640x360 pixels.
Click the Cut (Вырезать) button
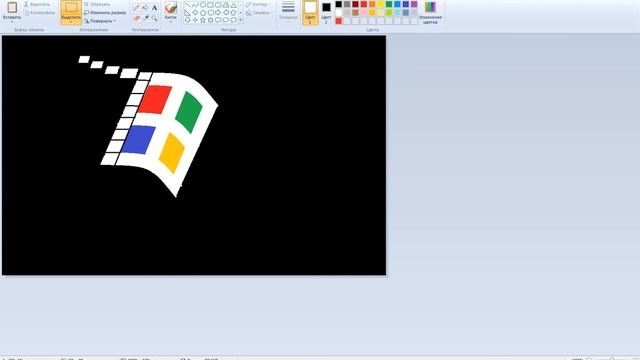pos(37,4)
